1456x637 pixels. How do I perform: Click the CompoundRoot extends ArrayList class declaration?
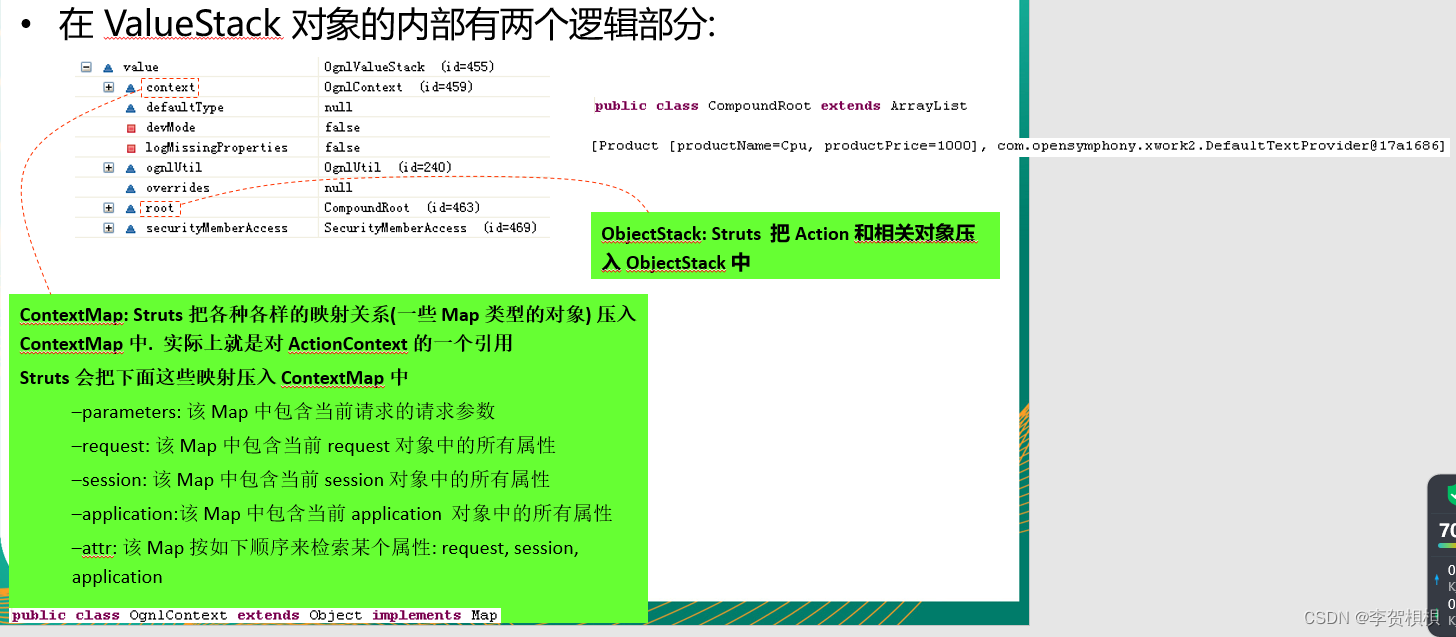pos(781,106)
